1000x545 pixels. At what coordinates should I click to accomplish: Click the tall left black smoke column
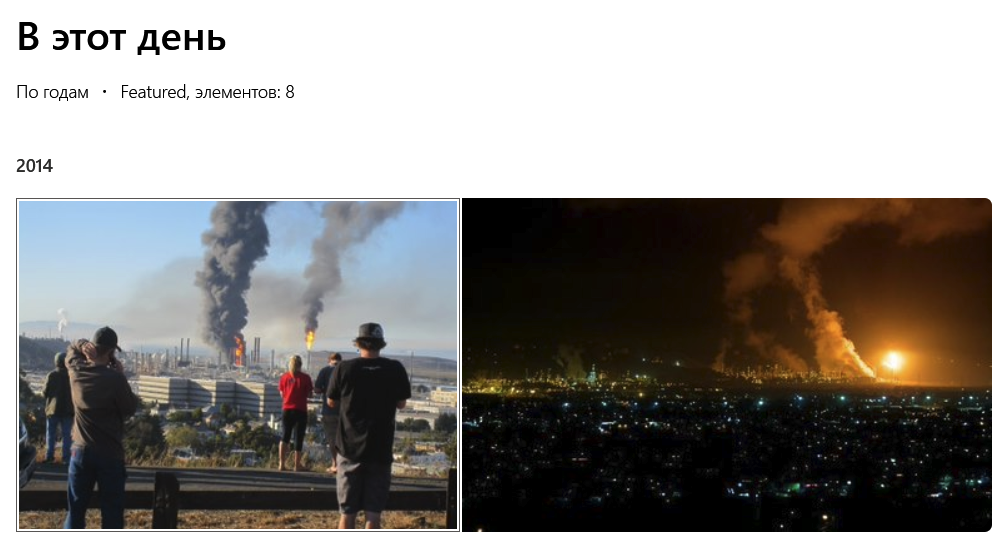click(x=231, y=274)
